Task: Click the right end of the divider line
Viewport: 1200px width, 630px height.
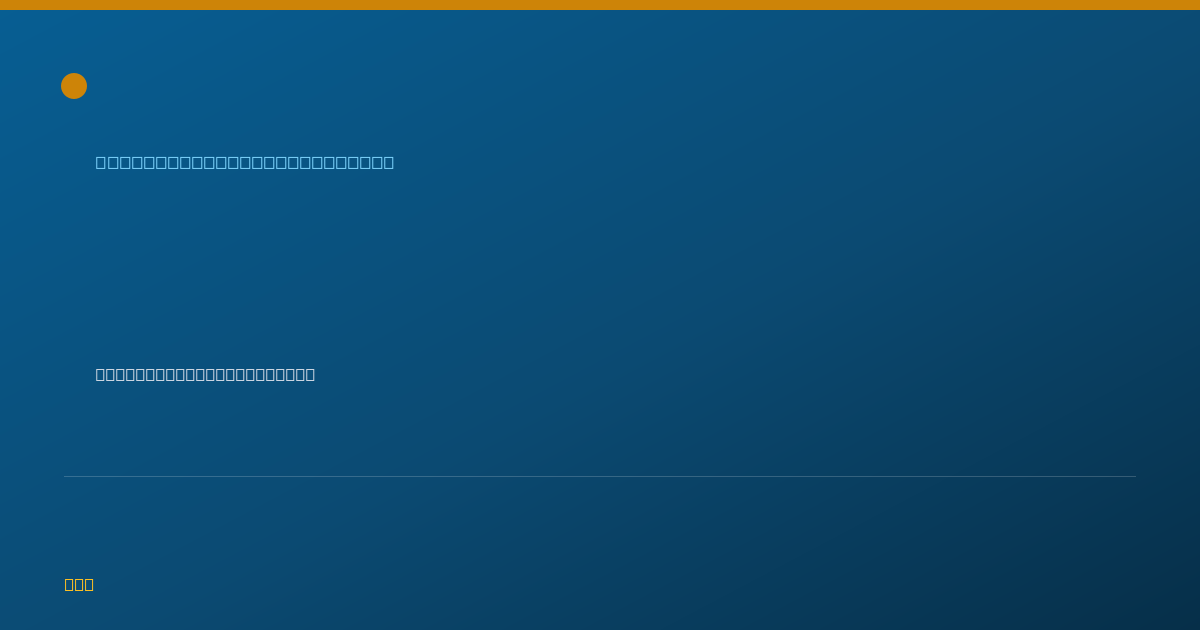Action: tap(1134, 476)
